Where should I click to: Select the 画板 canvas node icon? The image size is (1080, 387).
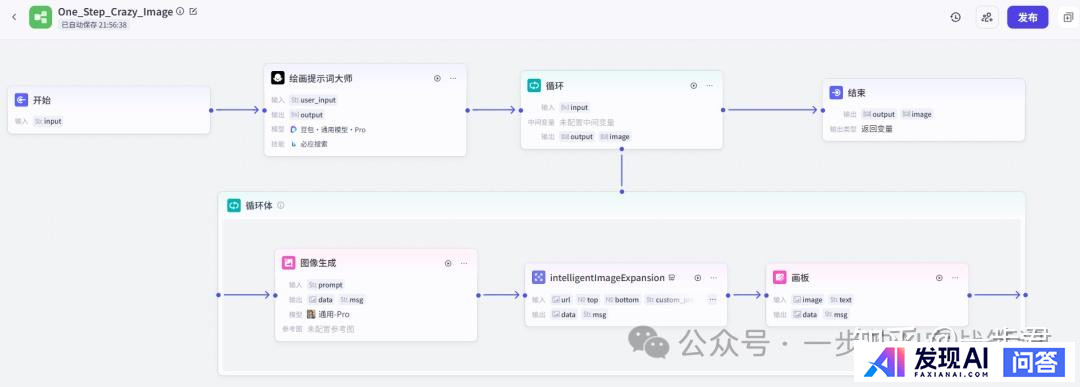(780, 278)
